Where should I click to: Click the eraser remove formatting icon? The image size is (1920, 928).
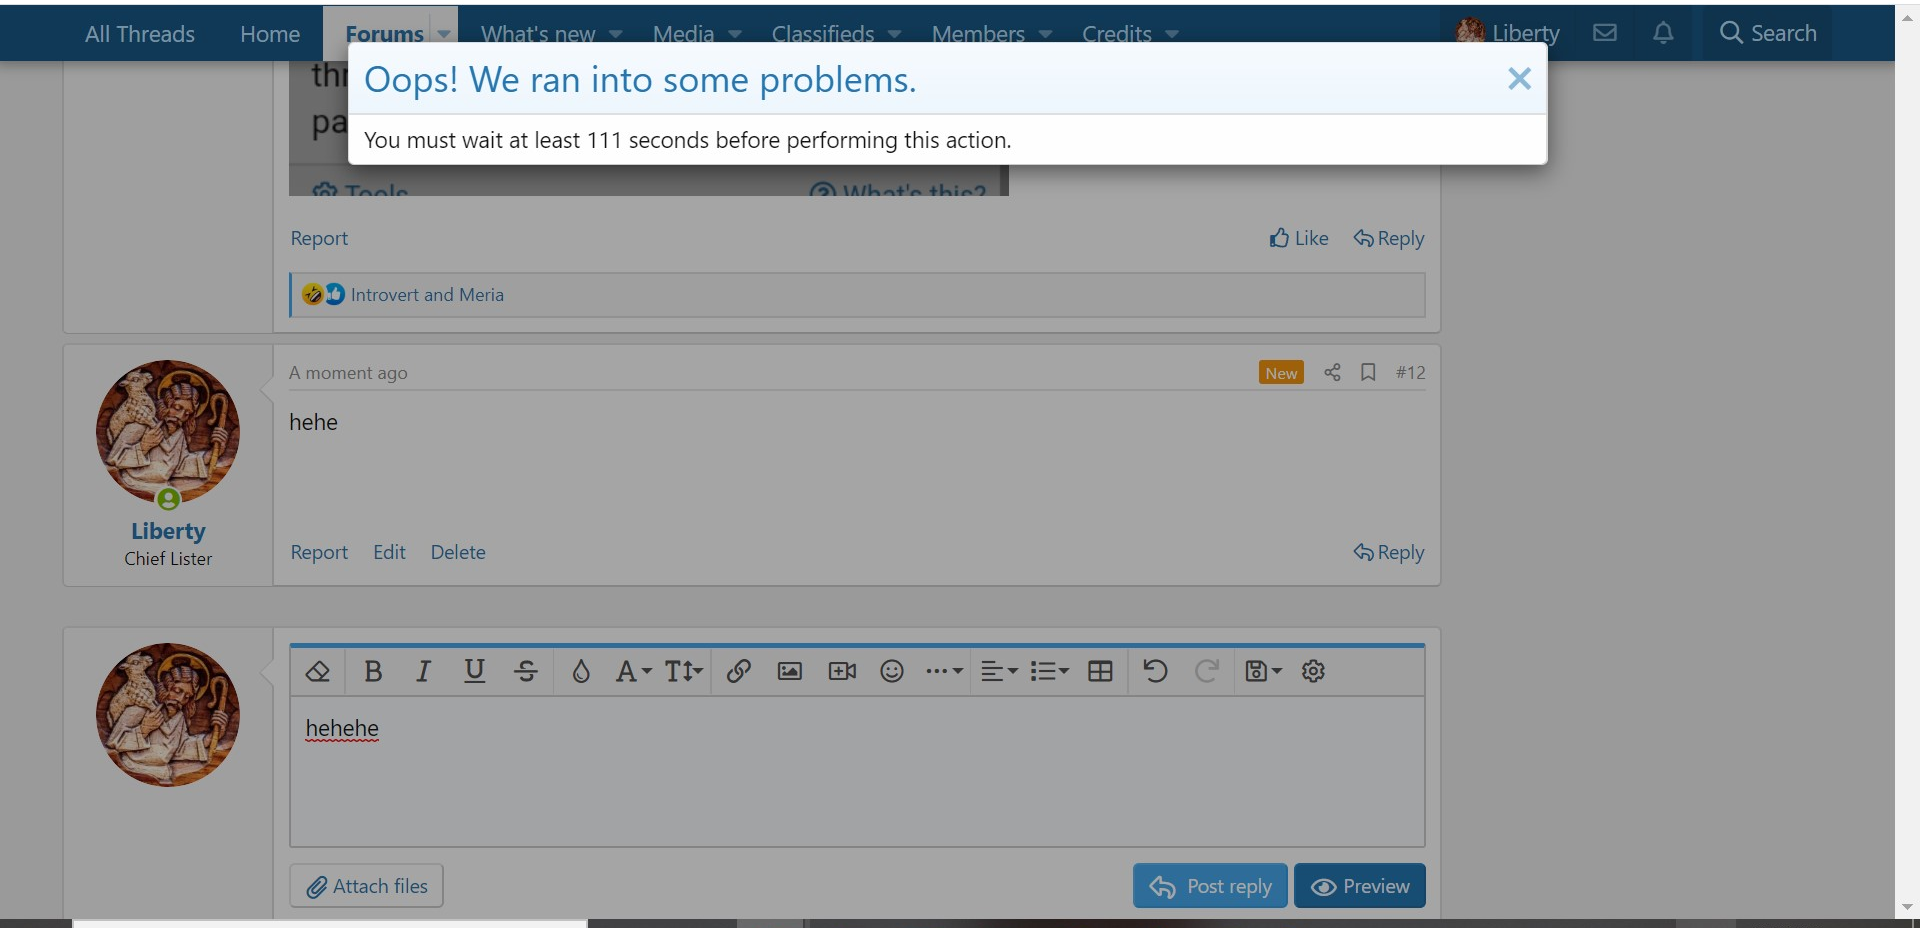[318, 671]
